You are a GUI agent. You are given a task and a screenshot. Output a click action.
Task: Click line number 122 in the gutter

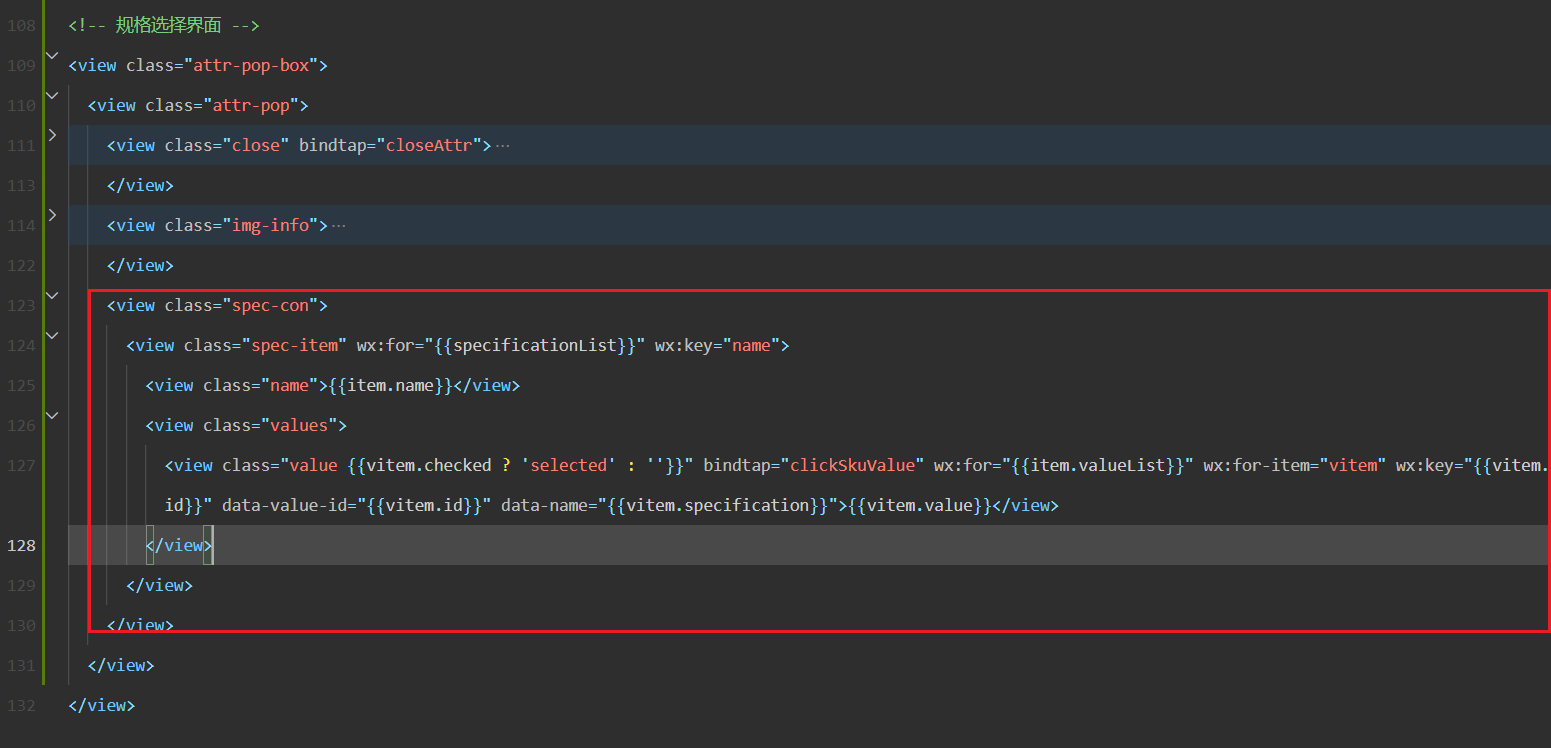click(21, 266)
